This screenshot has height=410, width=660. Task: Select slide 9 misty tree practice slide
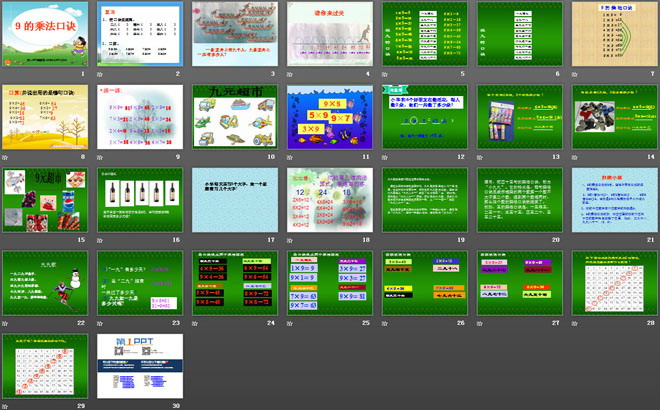(x=140, y=117)
